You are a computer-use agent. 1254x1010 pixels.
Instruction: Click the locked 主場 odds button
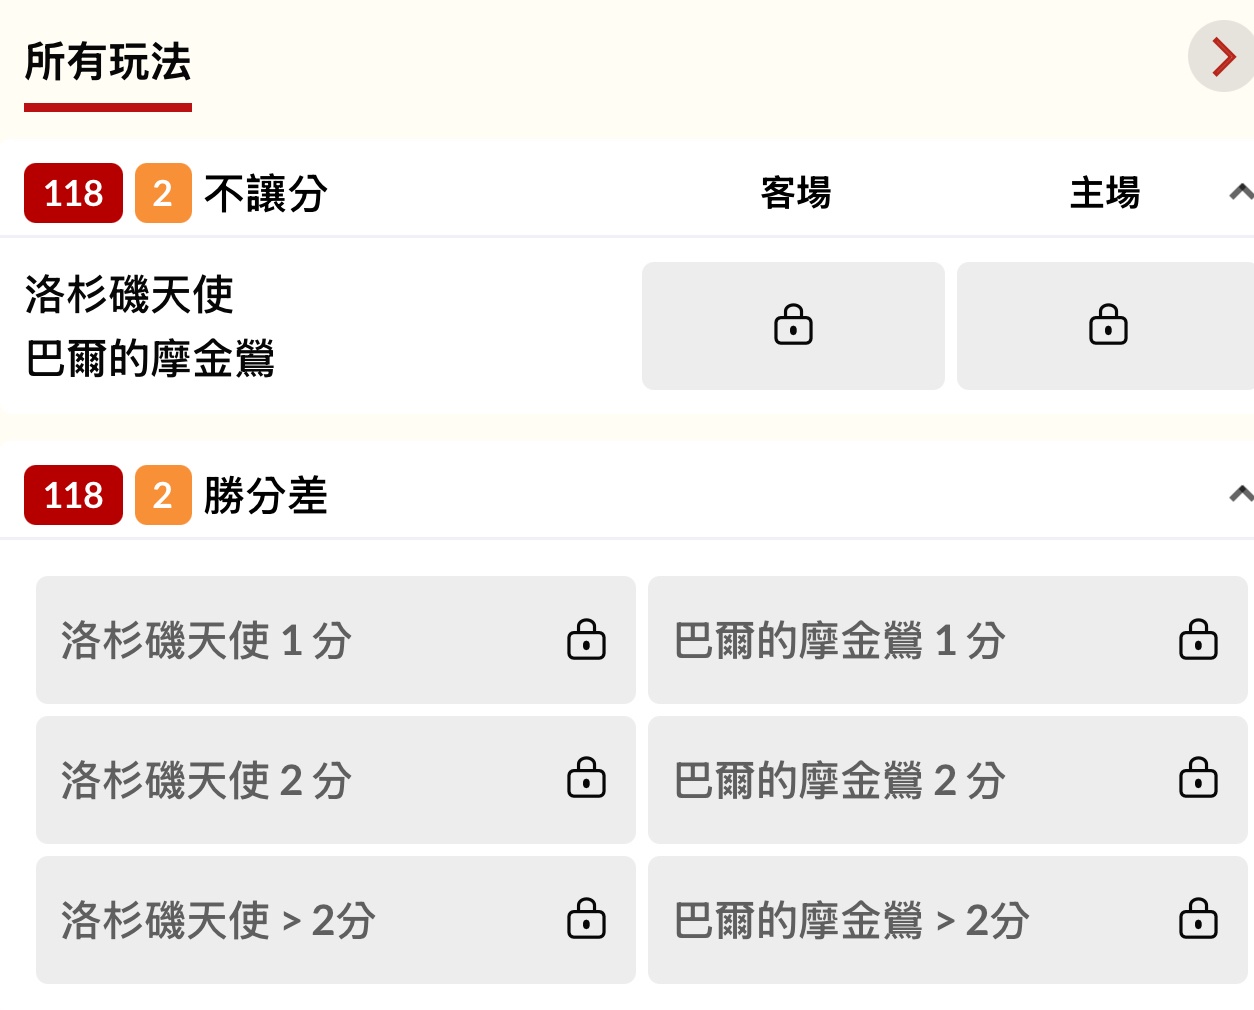[1107, 326]
